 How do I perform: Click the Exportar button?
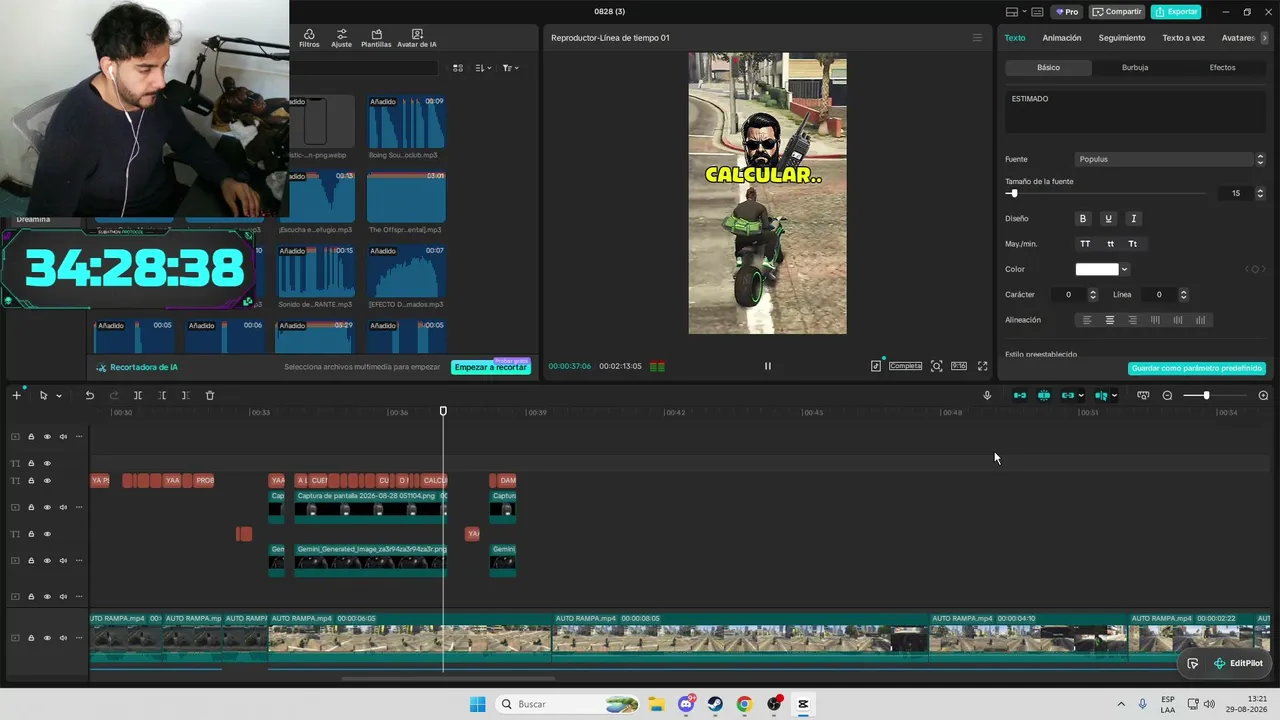(1176, 12)
